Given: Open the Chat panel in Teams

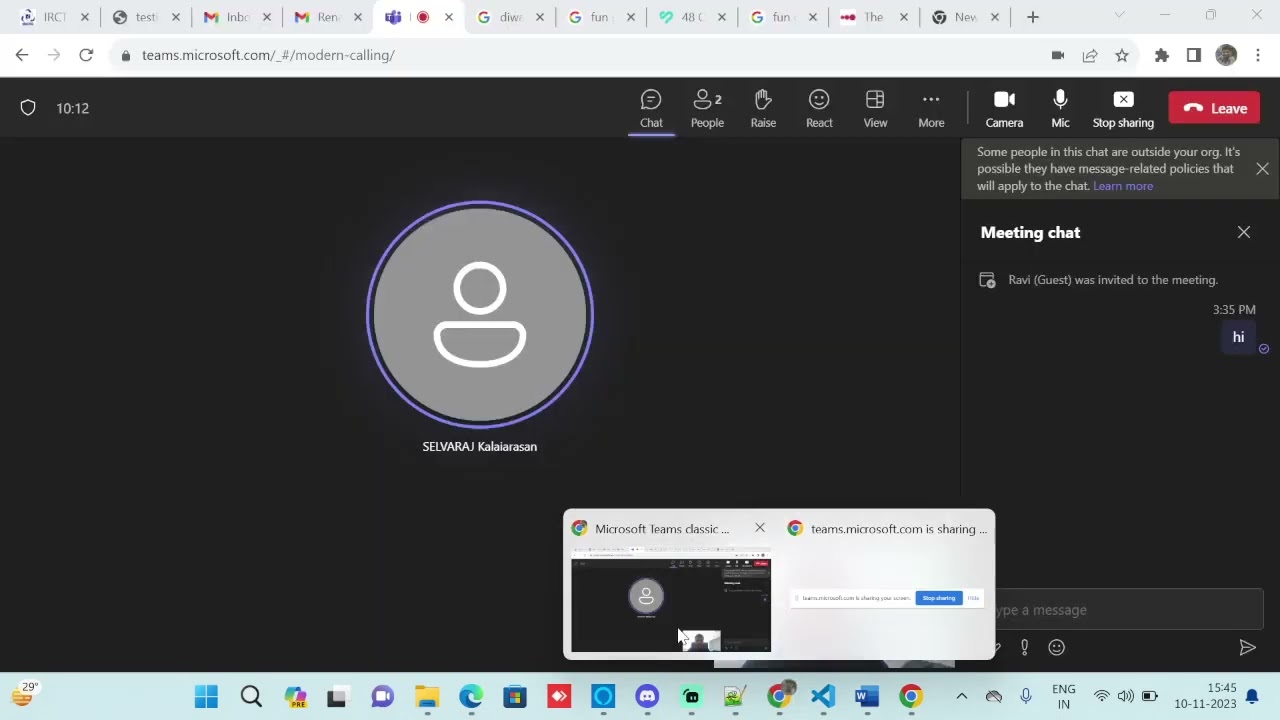Looking at the screenshot, I should click(x=651, y=109).
